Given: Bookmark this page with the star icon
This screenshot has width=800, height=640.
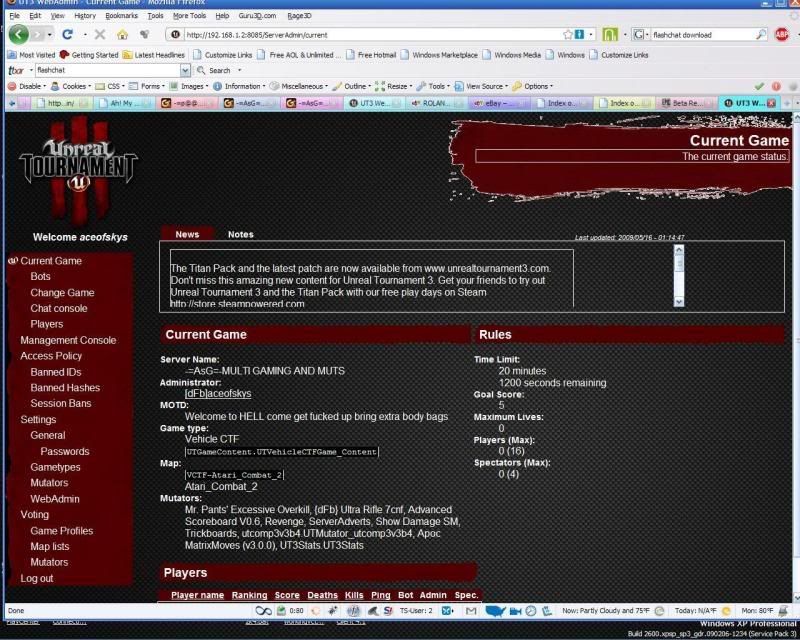Looking at the screenshot, I should click(568, 35).
